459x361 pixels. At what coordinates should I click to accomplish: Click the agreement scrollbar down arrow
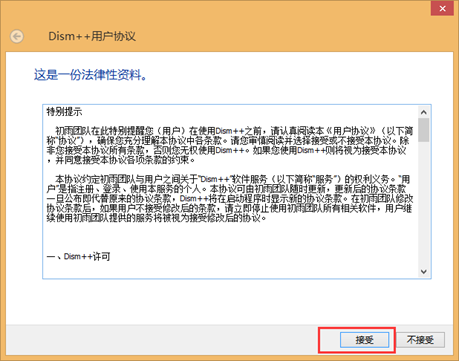[424, 272]
